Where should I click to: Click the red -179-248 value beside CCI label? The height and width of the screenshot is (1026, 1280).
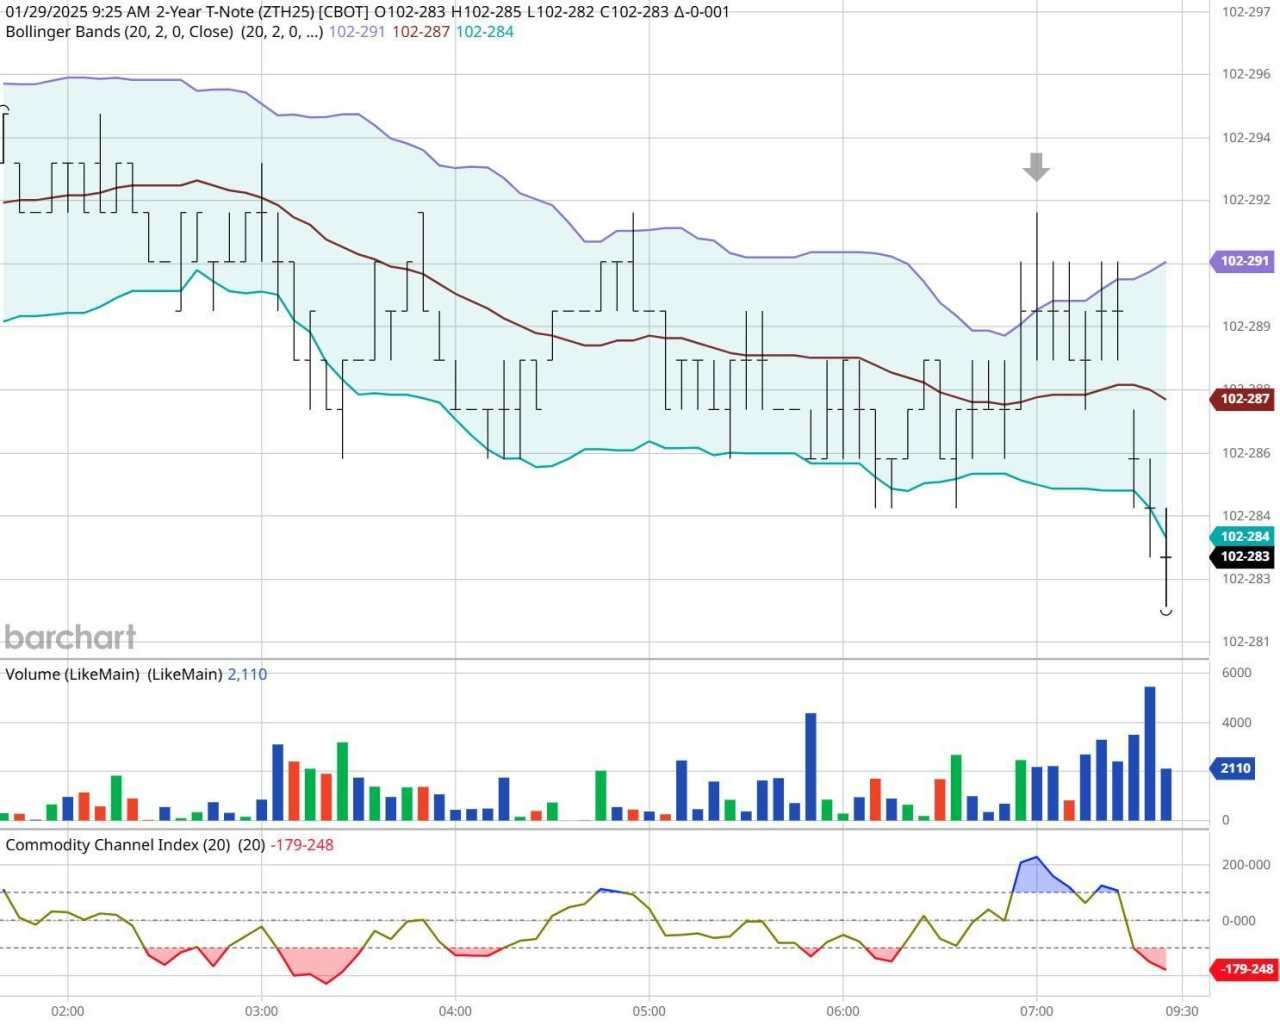(302, 845)
